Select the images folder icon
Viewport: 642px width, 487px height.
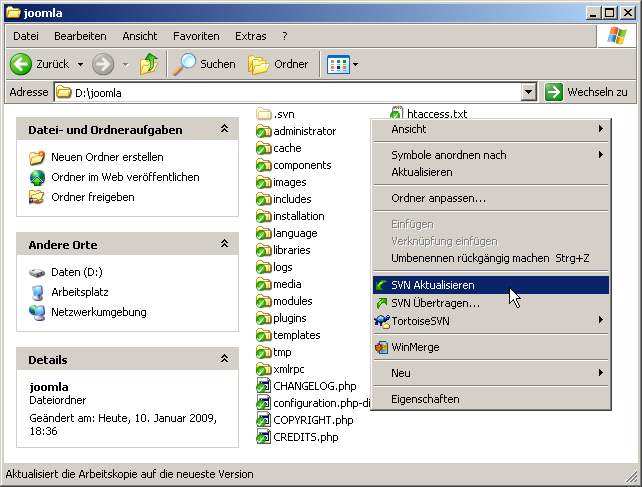tap(264, 182)
